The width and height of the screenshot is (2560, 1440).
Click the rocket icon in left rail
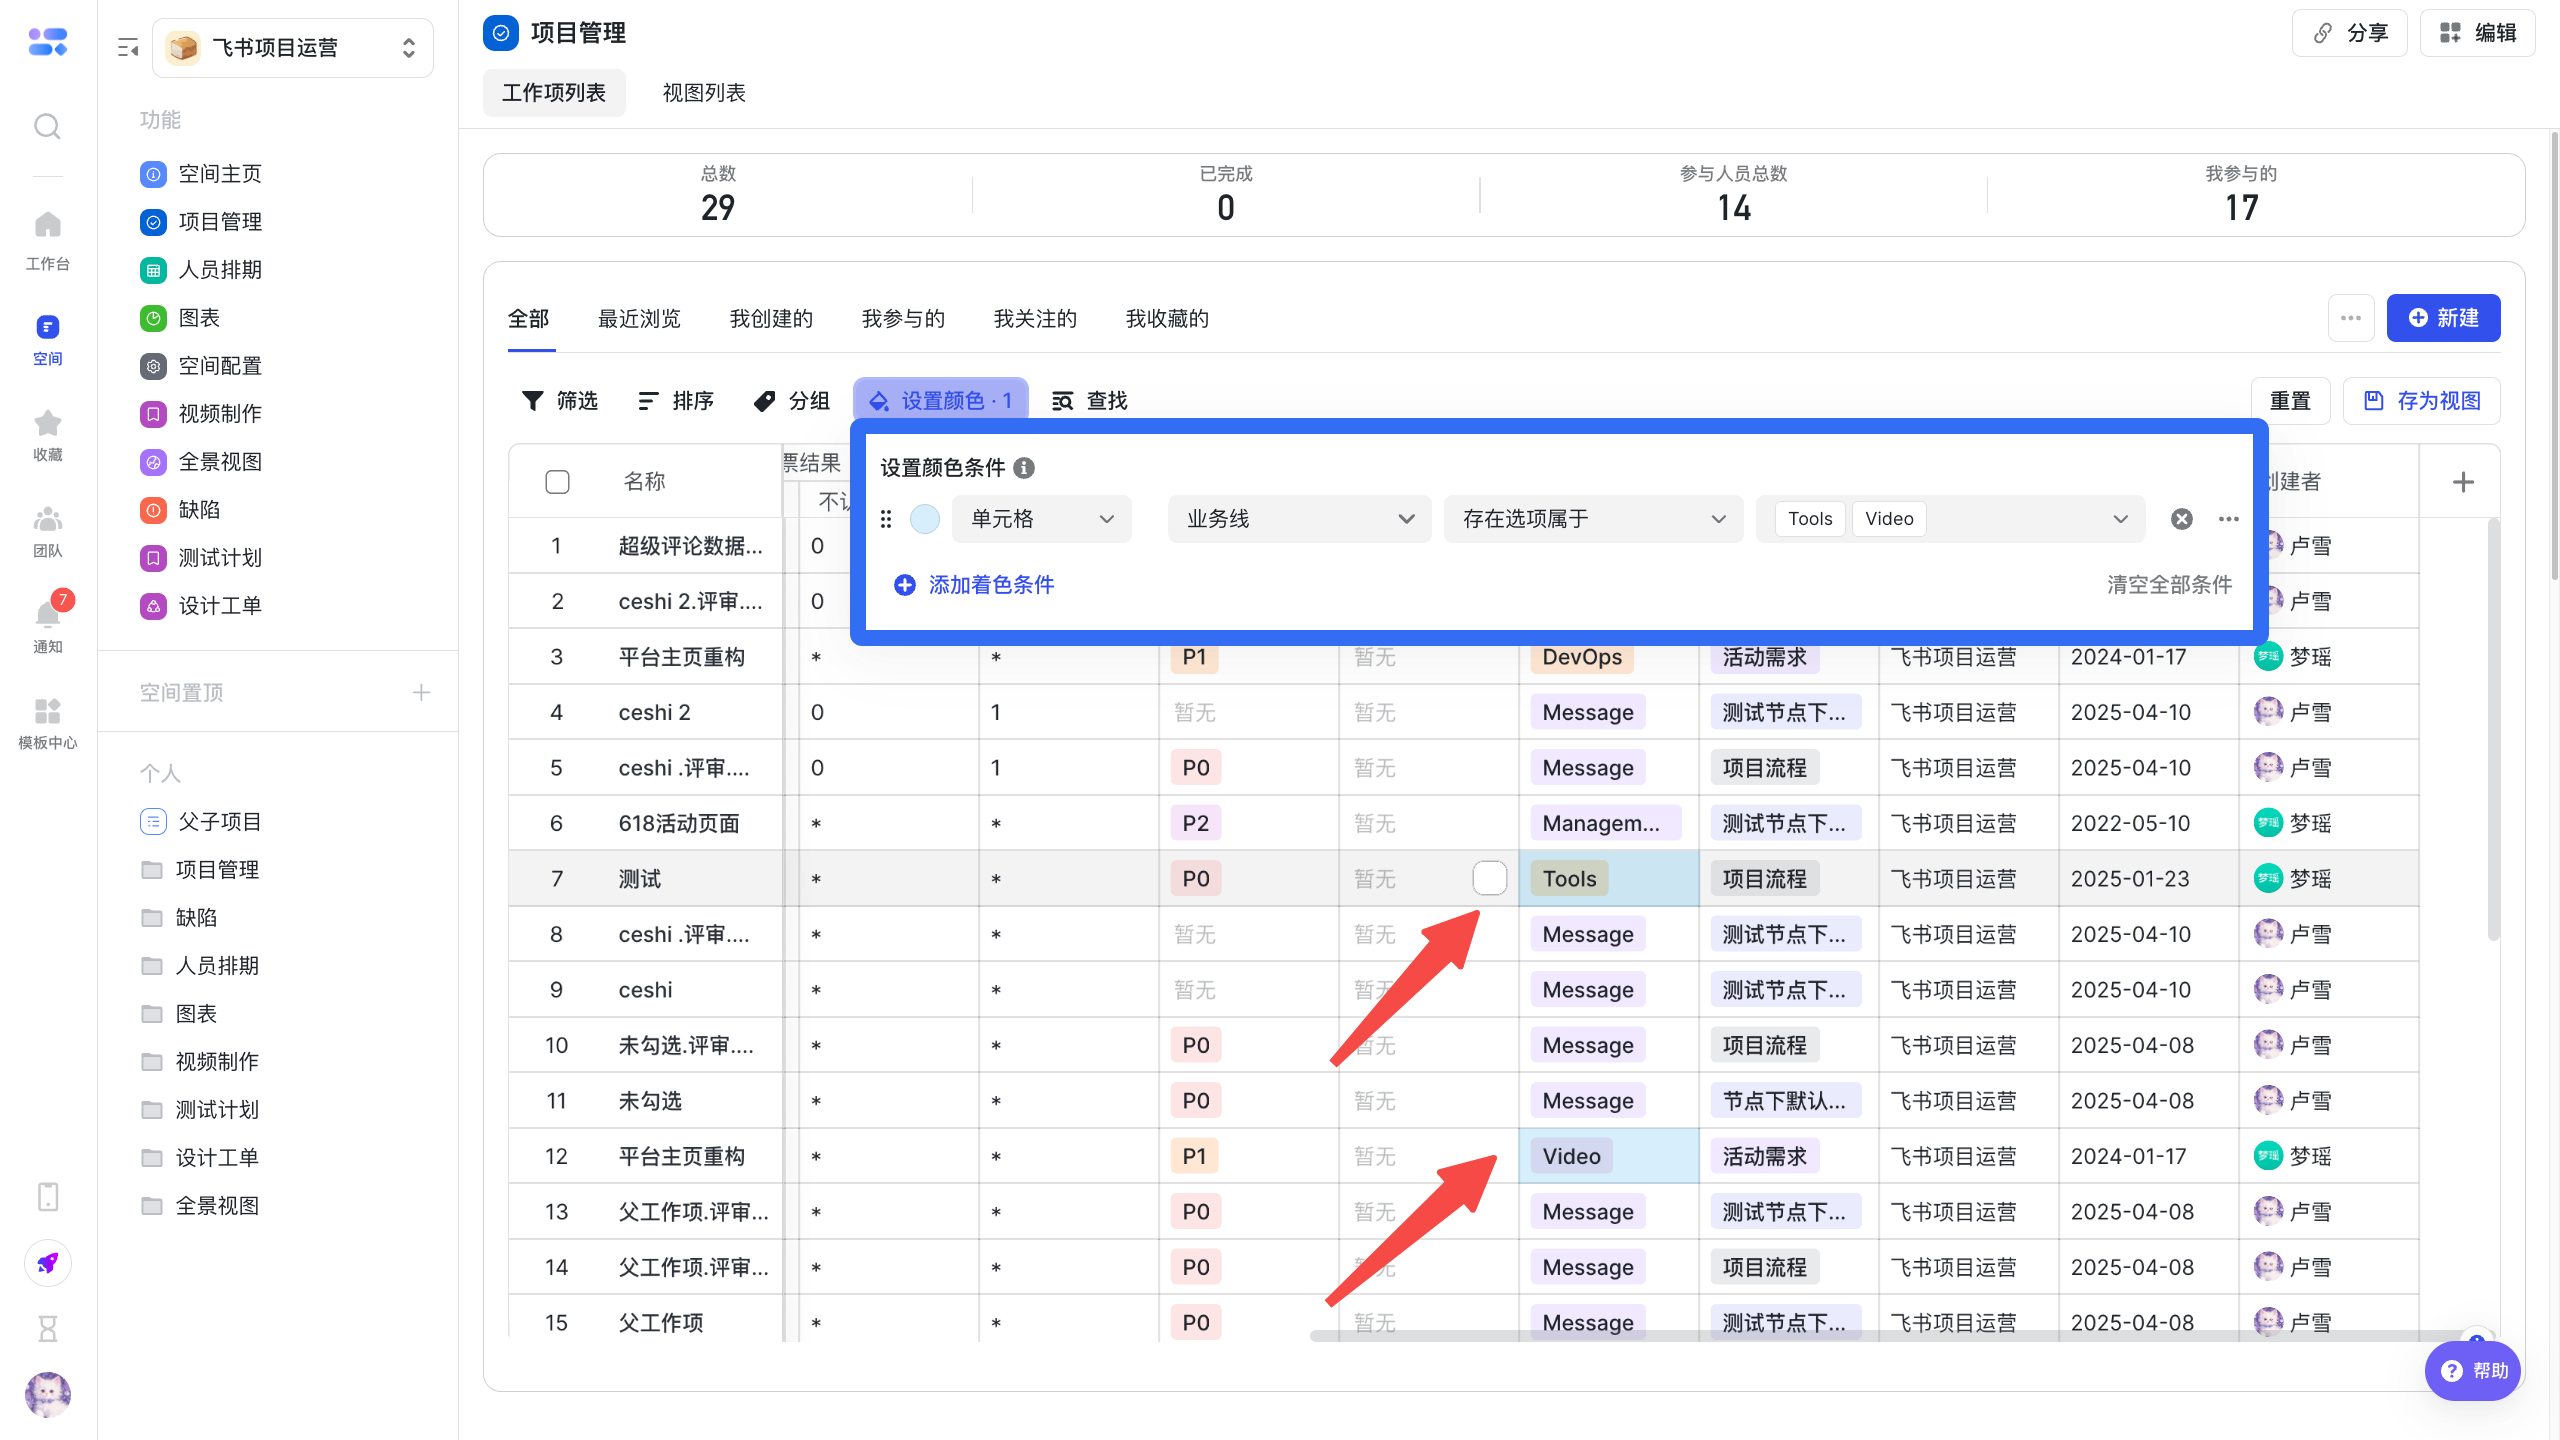[47, 1263]
